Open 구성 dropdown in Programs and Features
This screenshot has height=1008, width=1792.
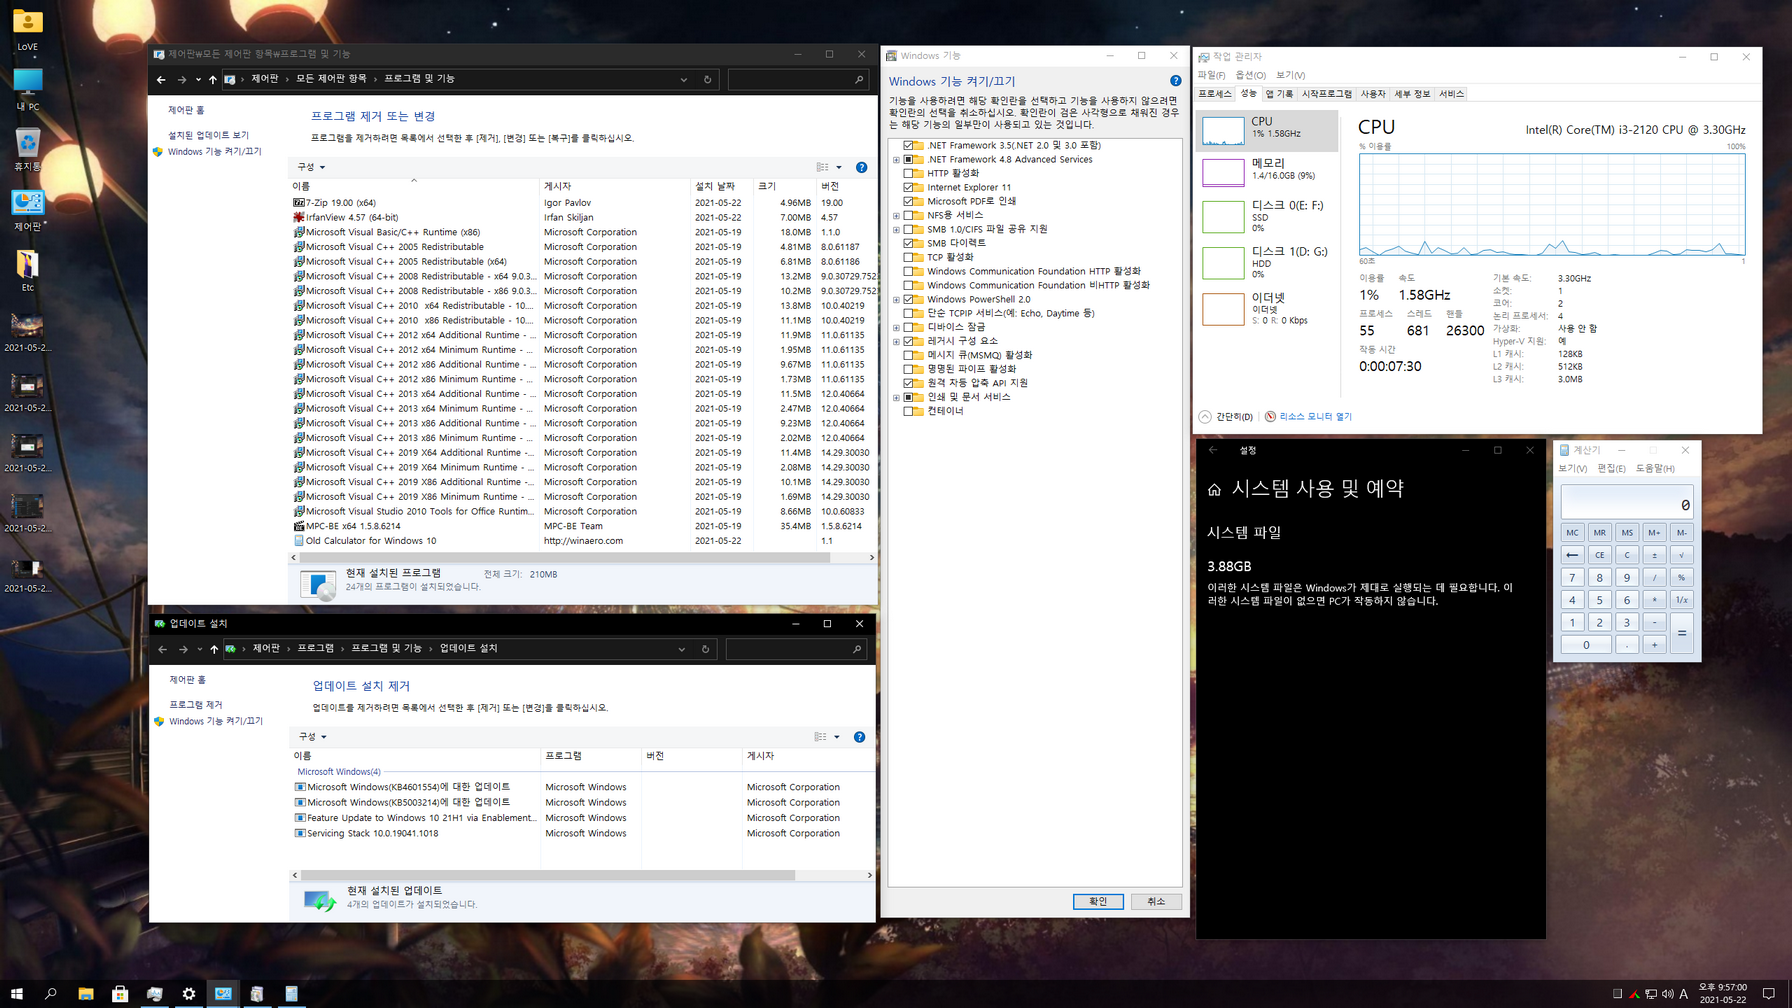[311, 167]
